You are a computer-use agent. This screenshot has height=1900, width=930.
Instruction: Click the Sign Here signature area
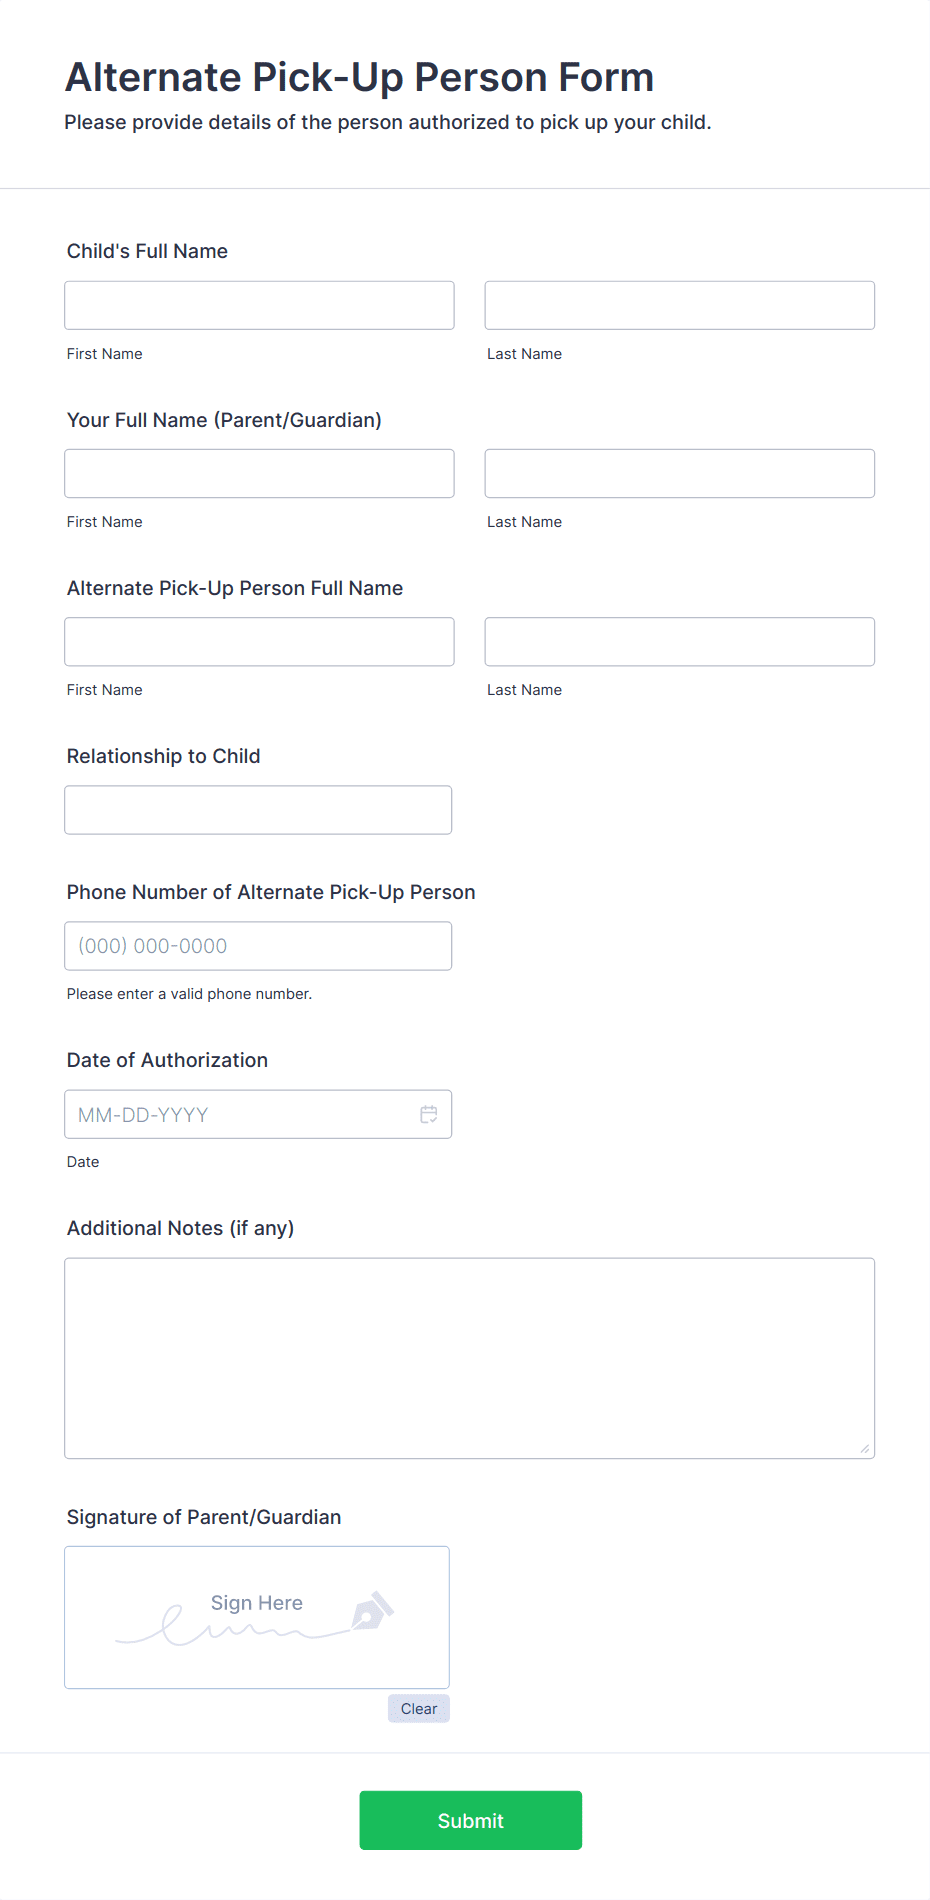pyautogui.click(x=256, y=1617)
